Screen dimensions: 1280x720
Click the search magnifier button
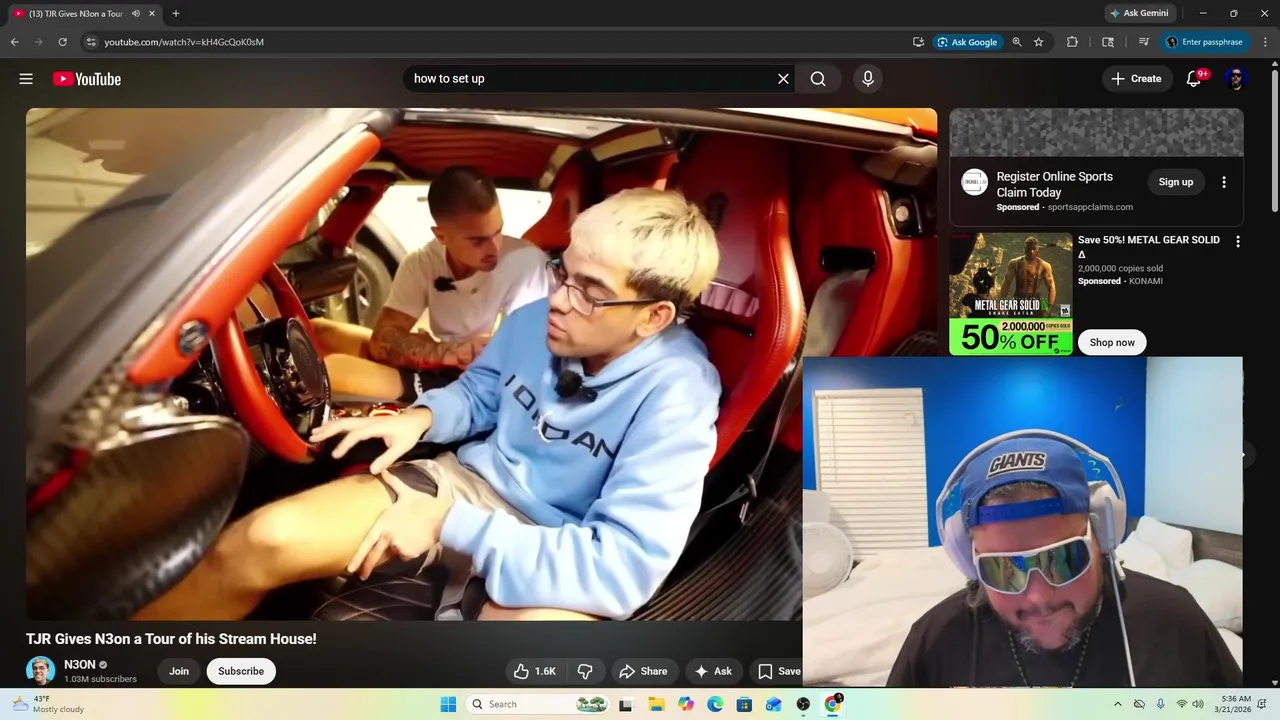click(818, 79)
